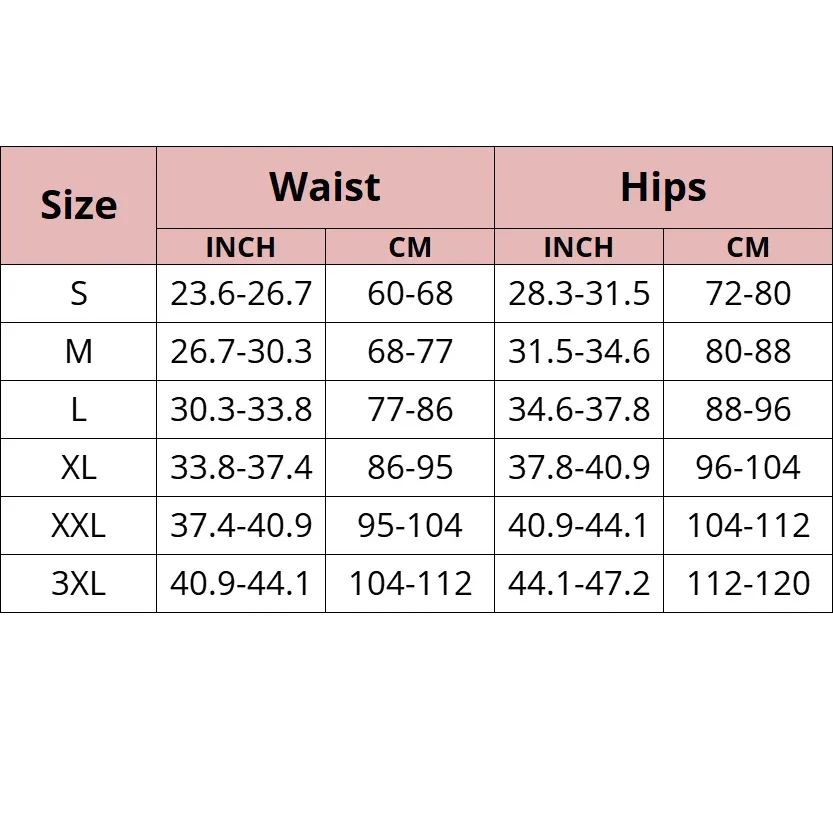Select the 96-104 hips cm cell

[748, 468]
